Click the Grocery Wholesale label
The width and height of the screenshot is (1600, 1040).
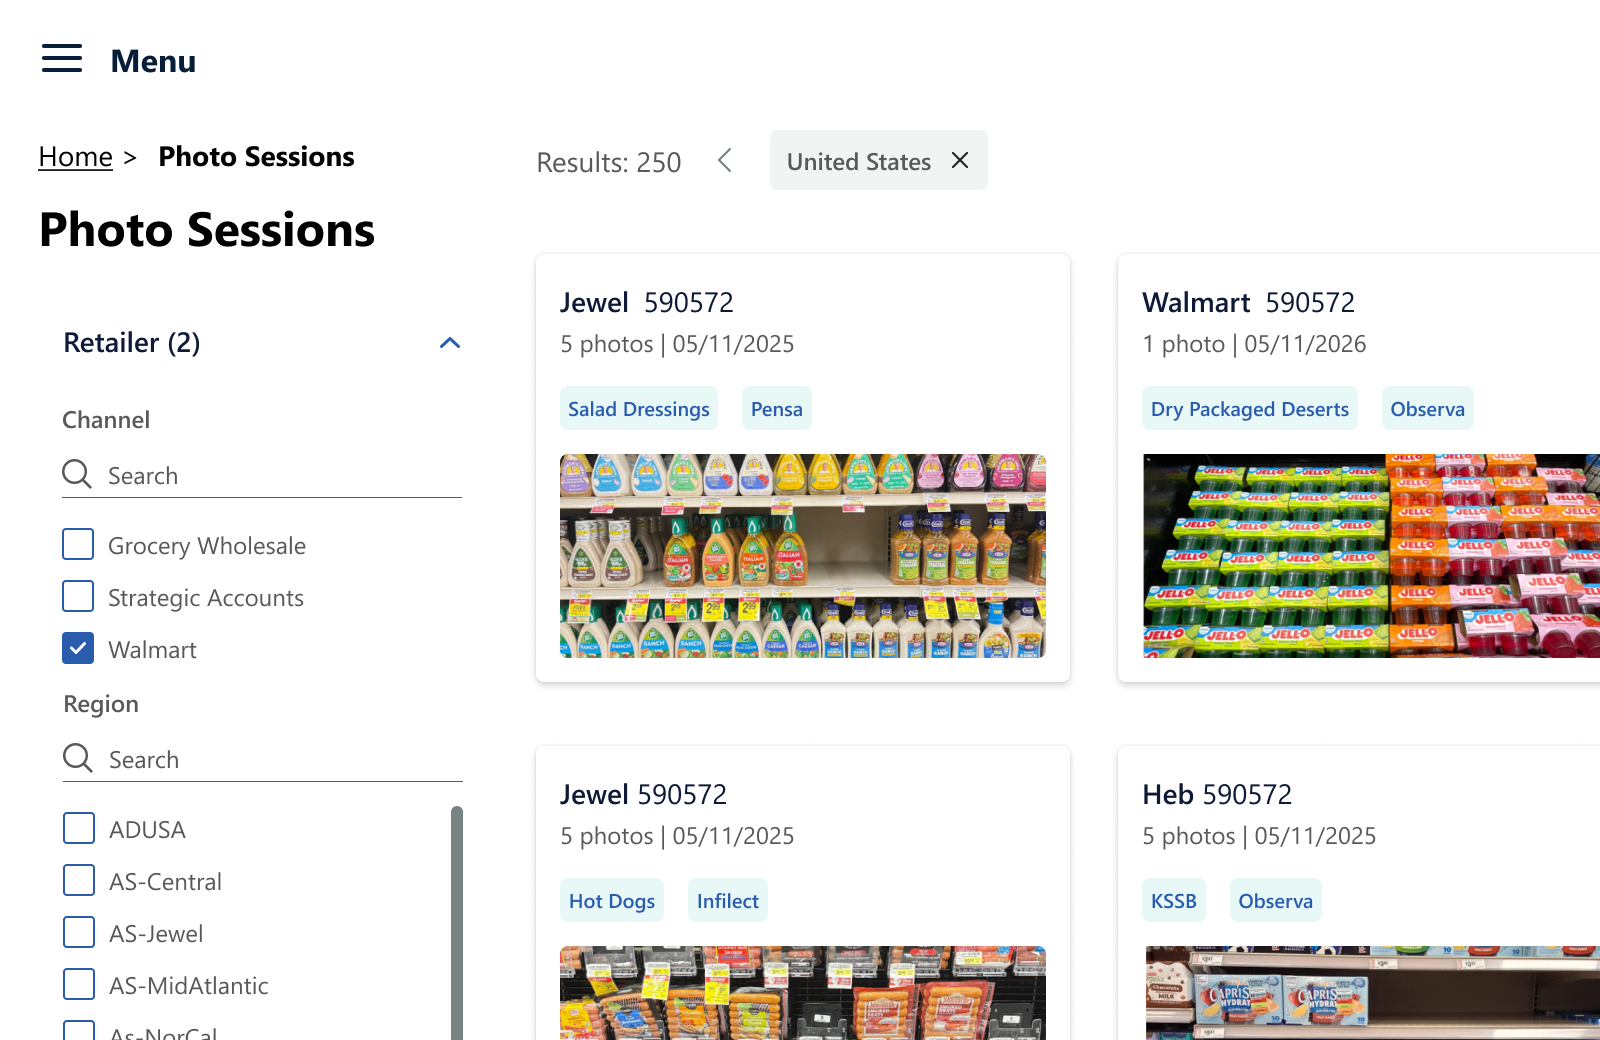pos(207,546)
